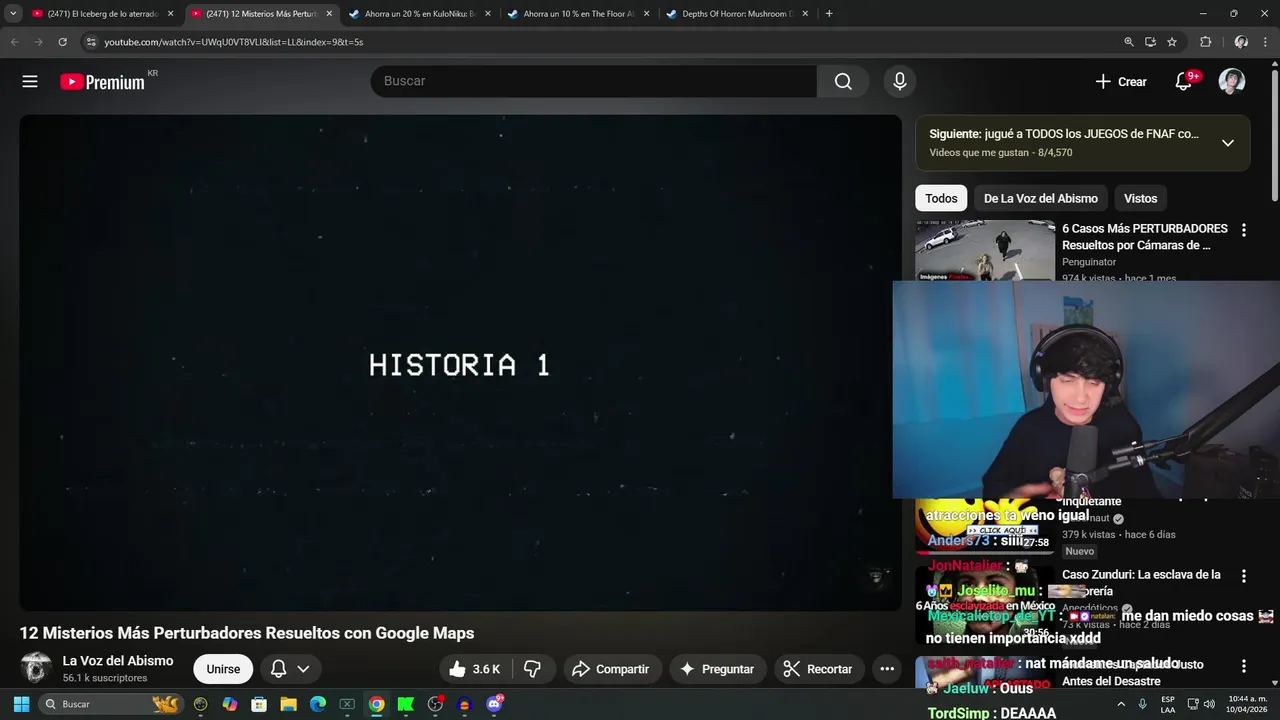Bookmark this page with star icon

(1172, 42)
